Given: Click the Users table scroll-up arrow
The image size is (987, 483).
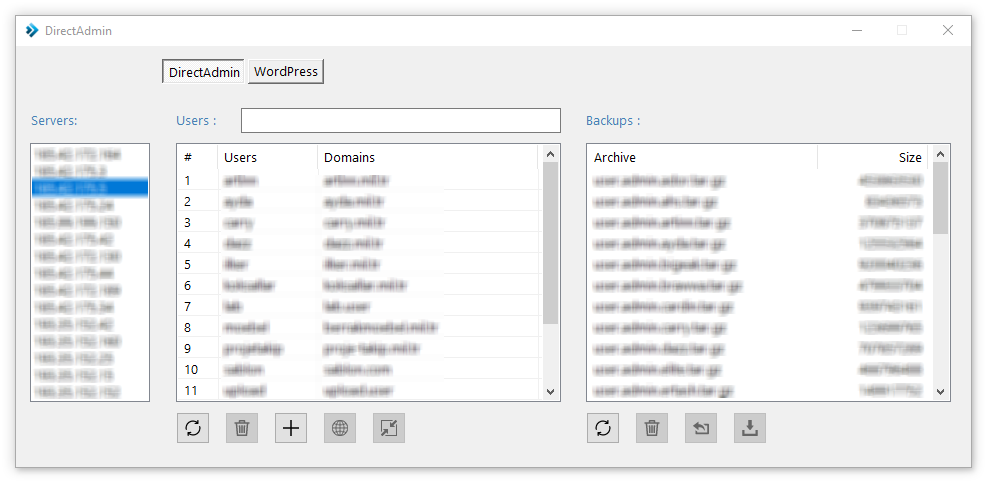Looking at the screenshot, I should coord(550,154).
